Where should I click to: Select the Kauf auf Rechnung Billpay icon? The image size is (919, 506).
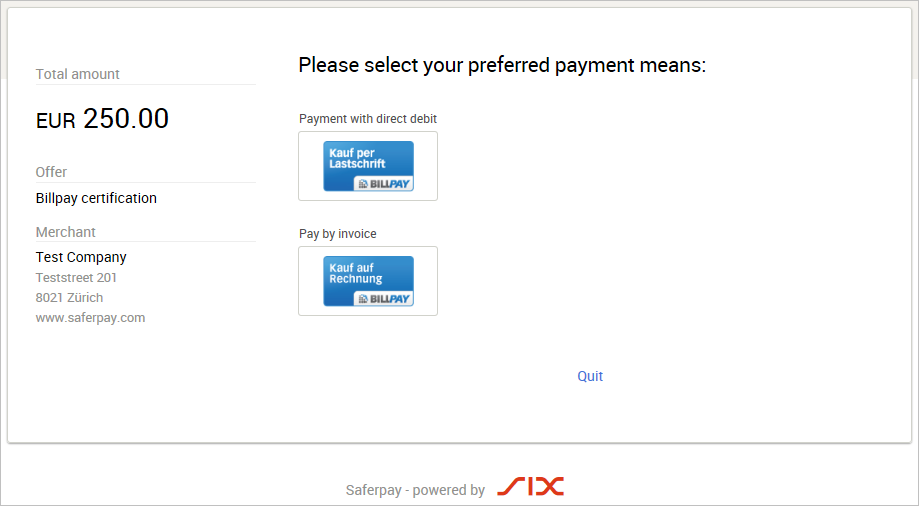[x=368, y=281]
